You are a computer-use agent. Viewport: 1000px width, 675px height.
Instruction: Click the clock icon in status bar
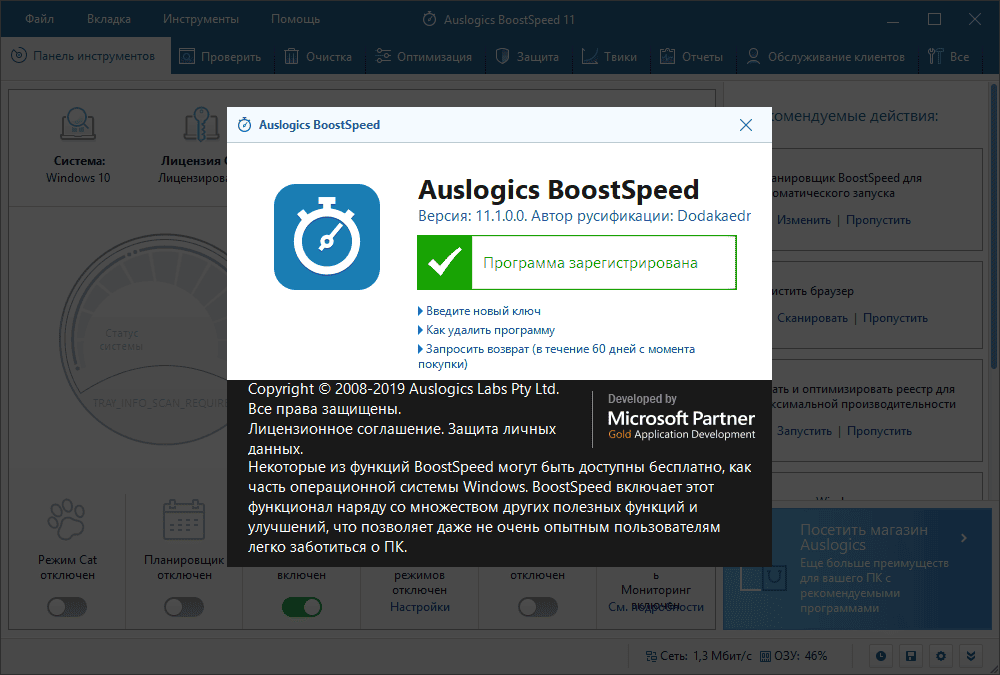[x=881, y=656]
